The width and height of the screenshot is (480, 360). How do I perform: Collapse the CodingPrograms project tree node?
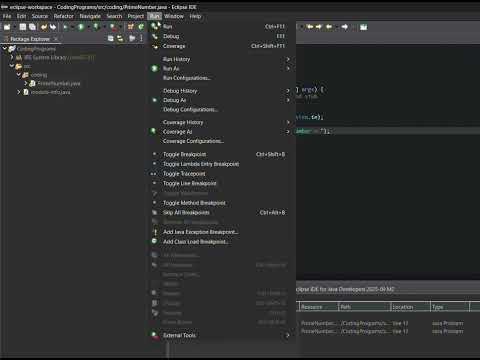click(5, 49)
